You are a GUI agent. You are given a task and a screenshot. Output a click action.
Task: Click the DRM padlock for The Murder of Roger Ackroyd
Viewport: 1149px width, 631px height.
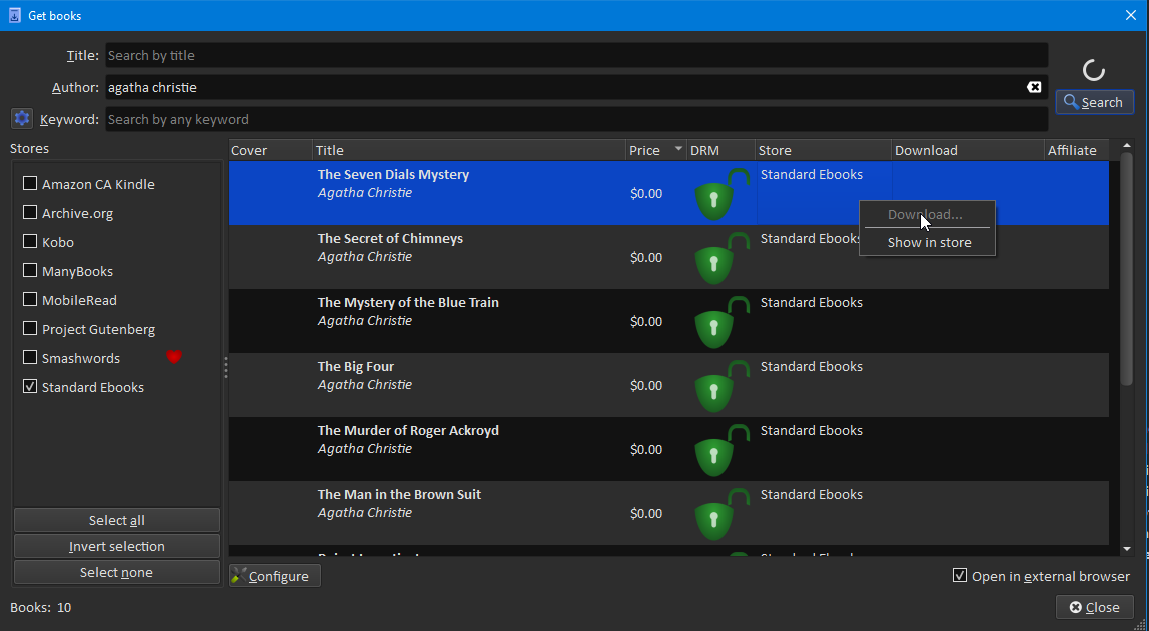[722, 449]
